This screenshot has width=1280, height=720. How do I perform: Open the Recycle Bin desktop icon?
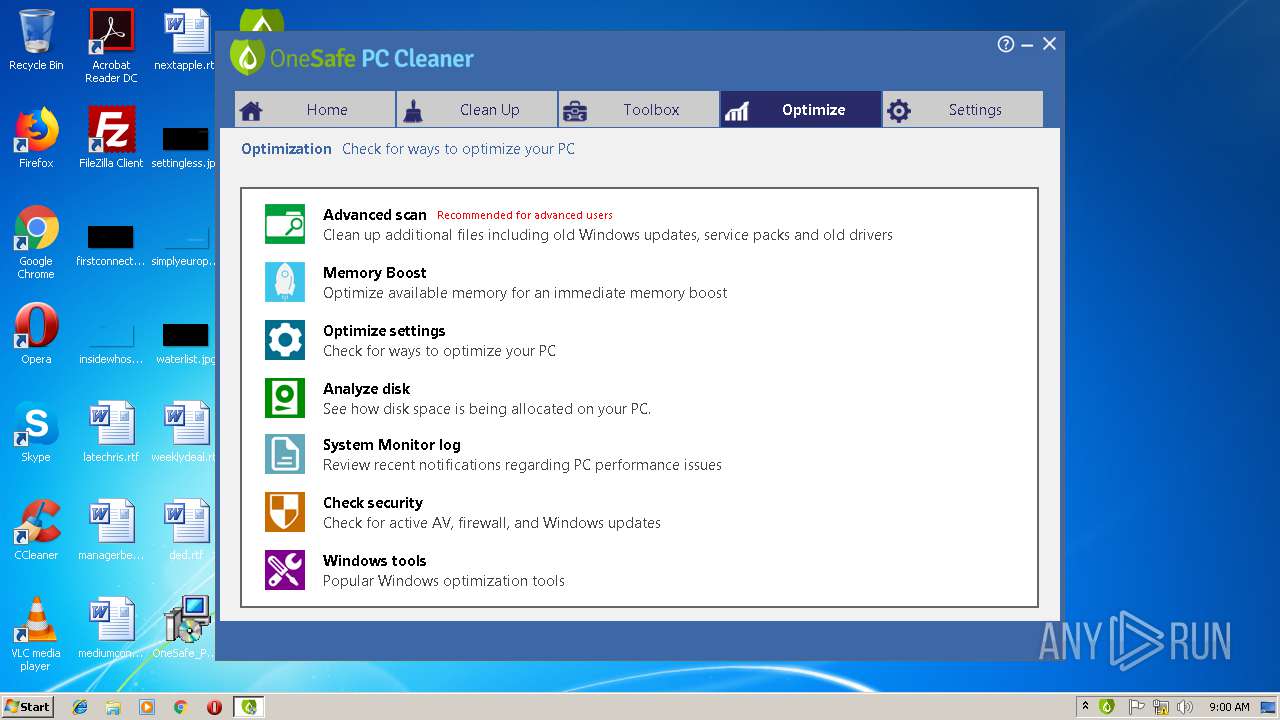(x=36, y=41)
